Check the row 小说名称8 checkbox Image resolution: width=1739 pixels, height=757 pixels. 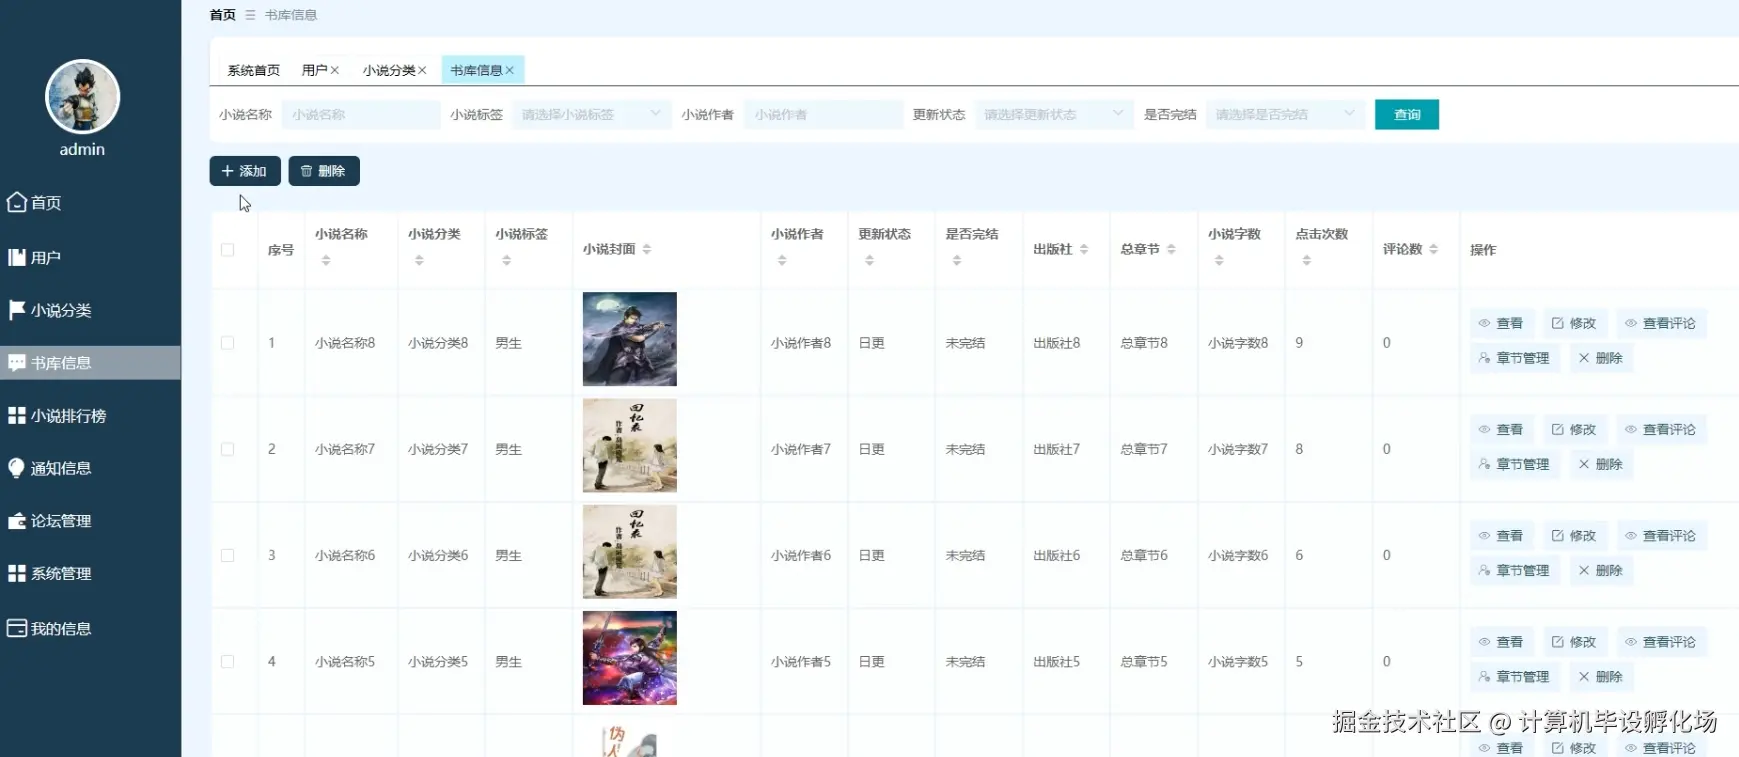(228, 343)
